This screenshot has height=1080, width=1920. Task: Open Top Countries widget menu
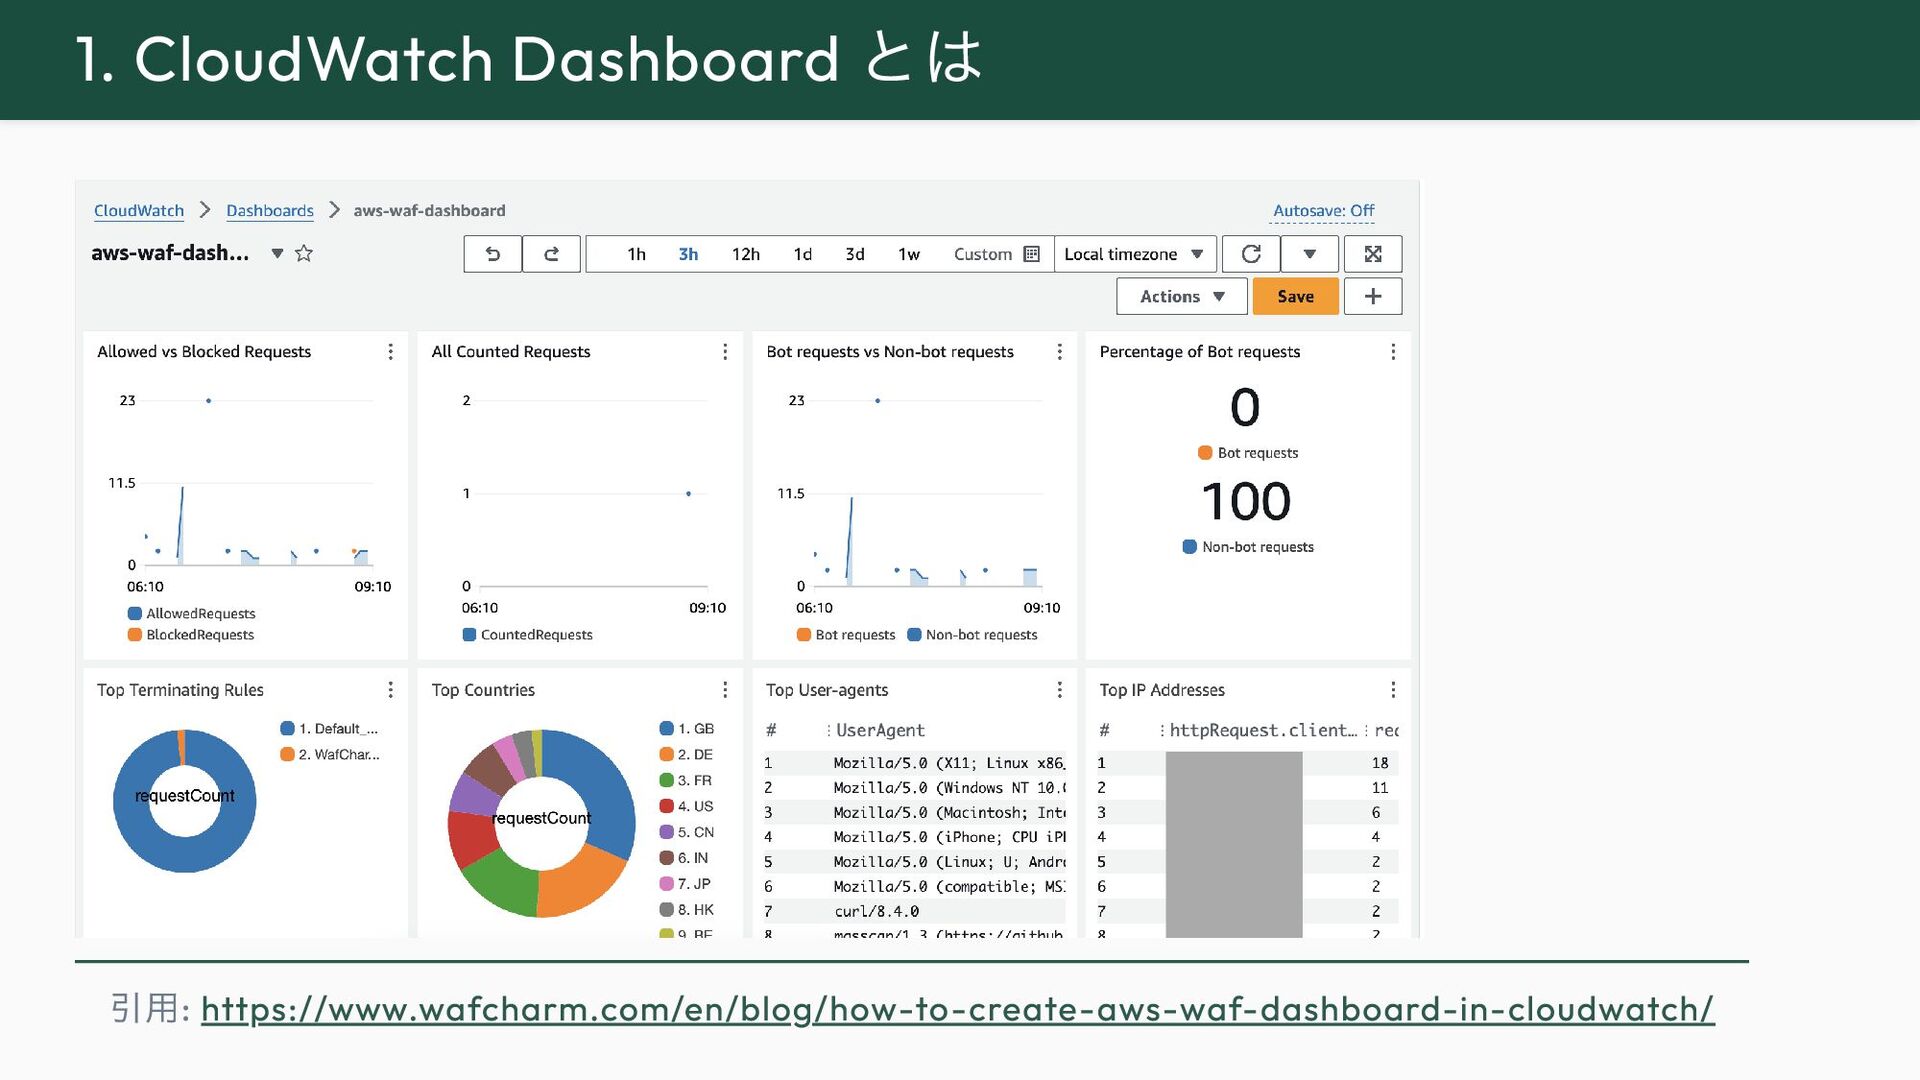(x=725, y=690)
